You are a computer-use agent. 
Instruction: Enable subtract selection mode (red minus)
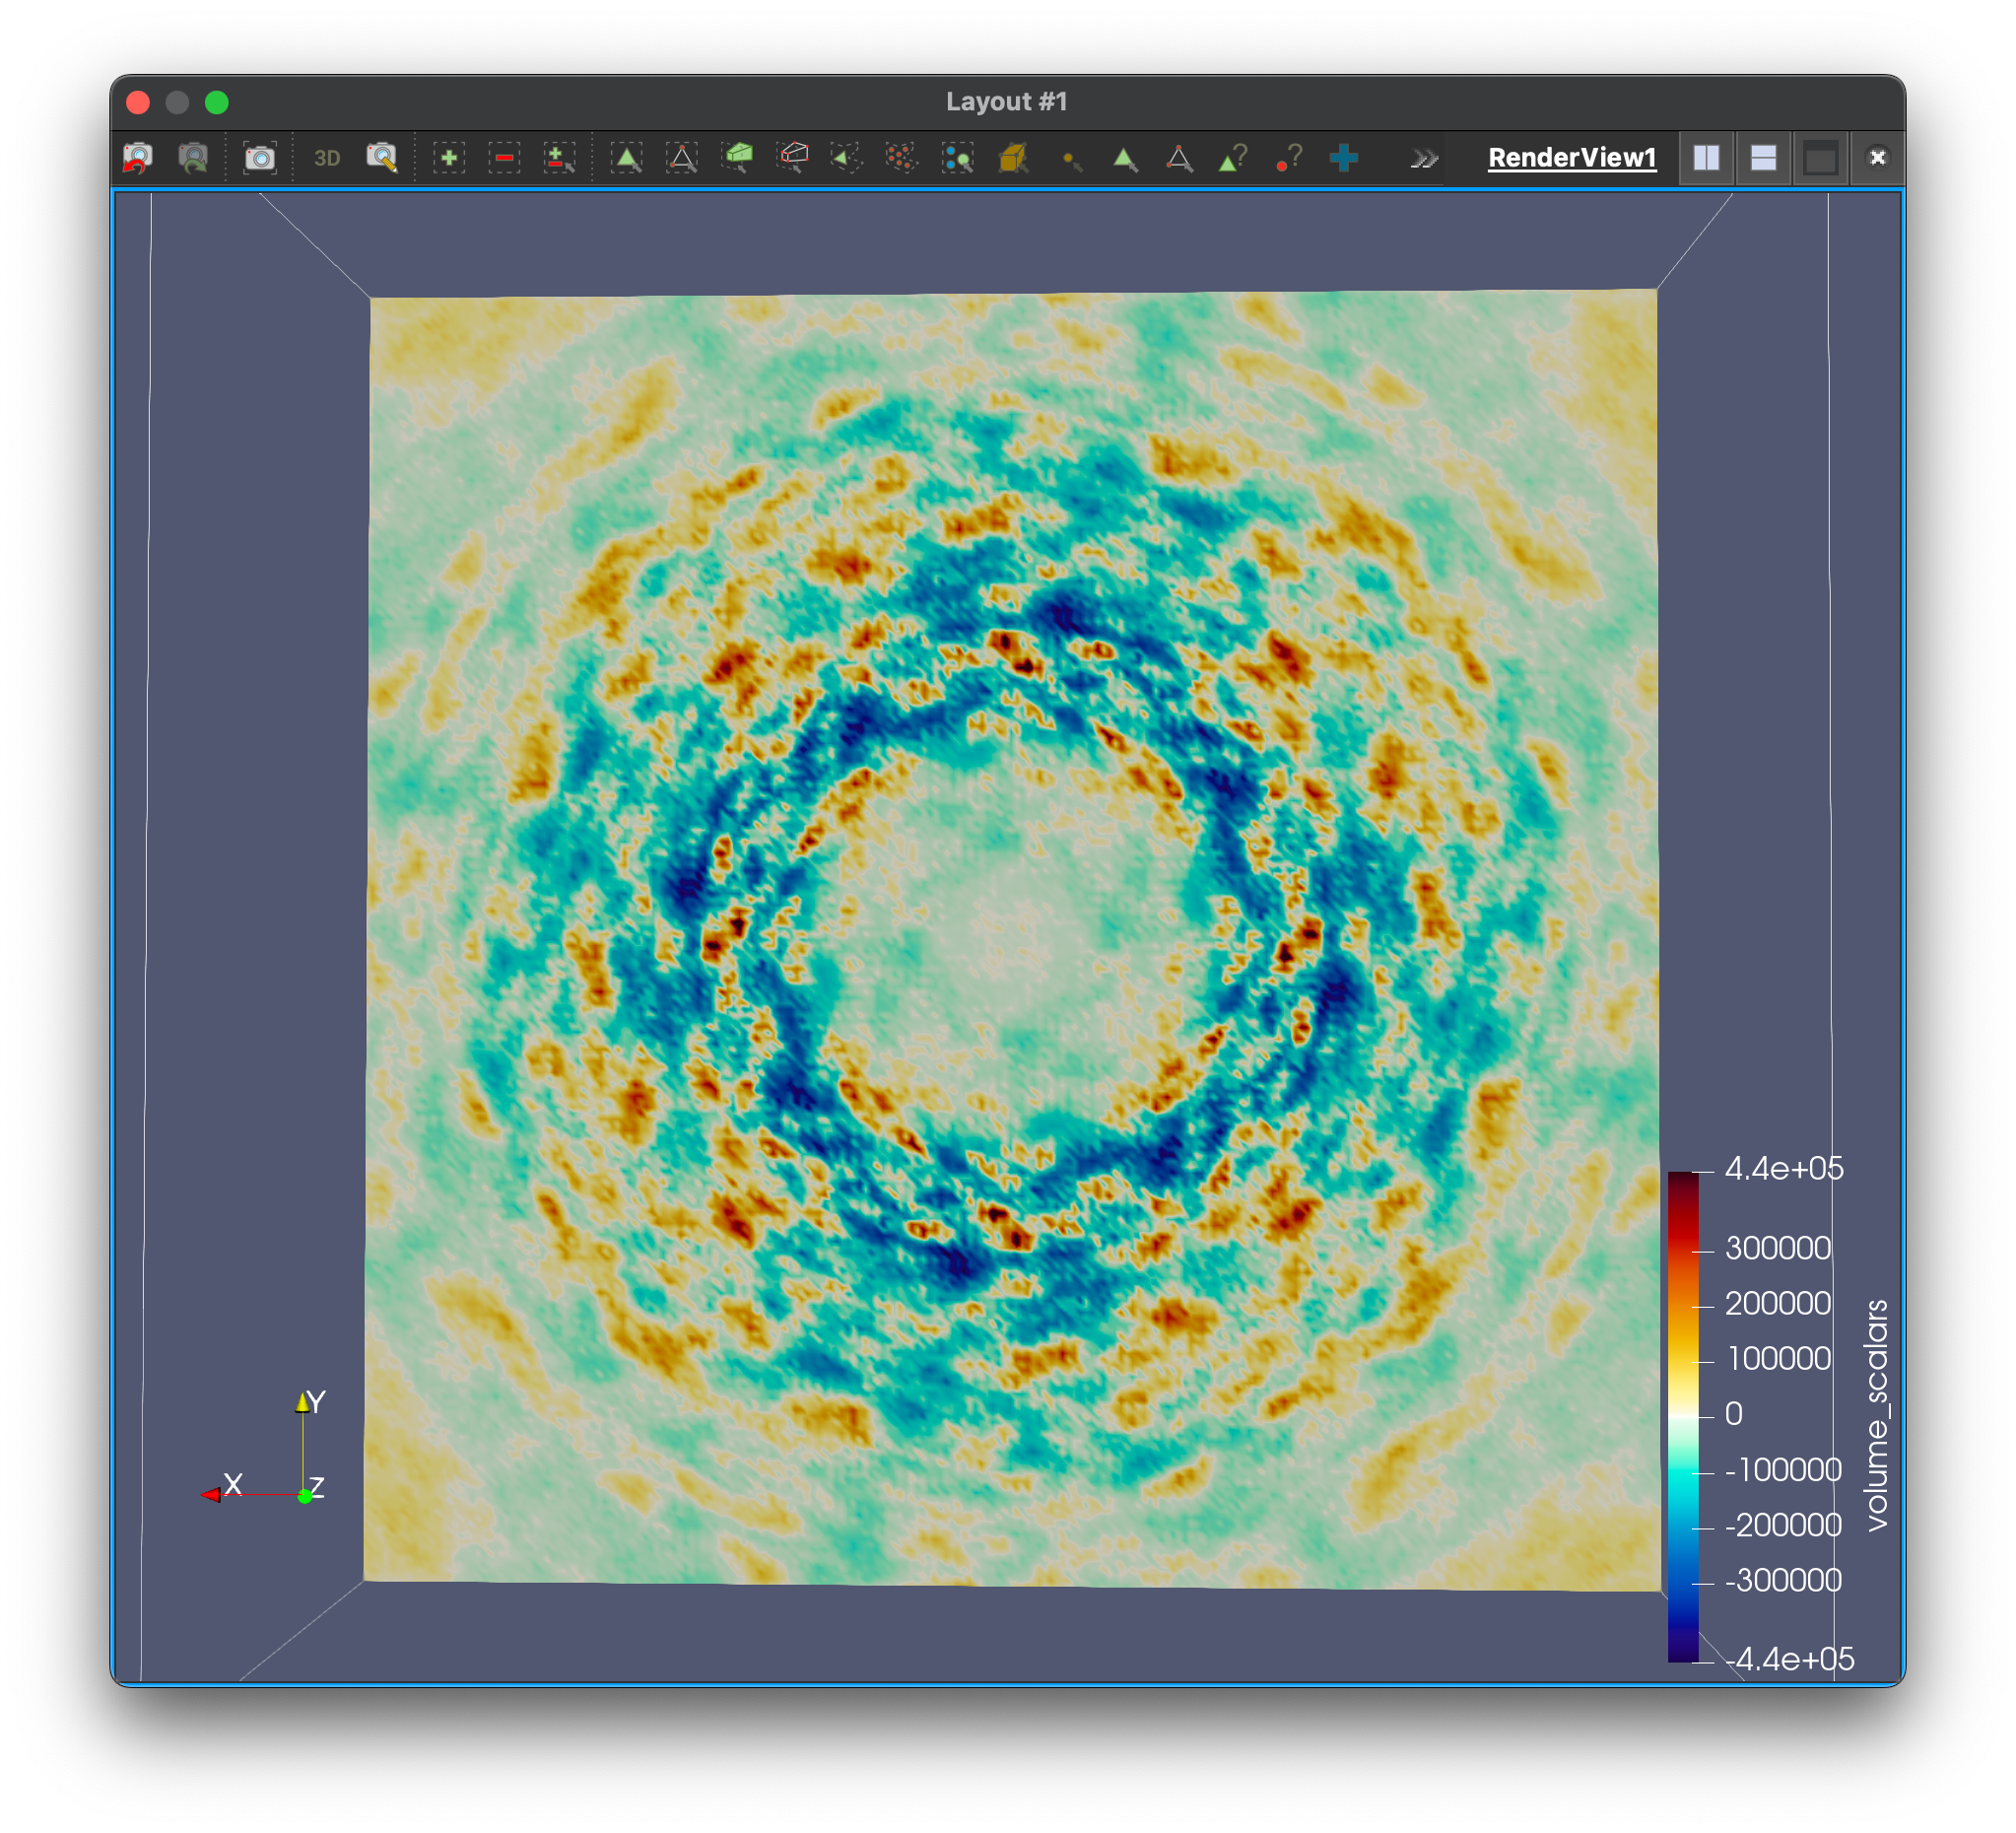tap(504, 157)
